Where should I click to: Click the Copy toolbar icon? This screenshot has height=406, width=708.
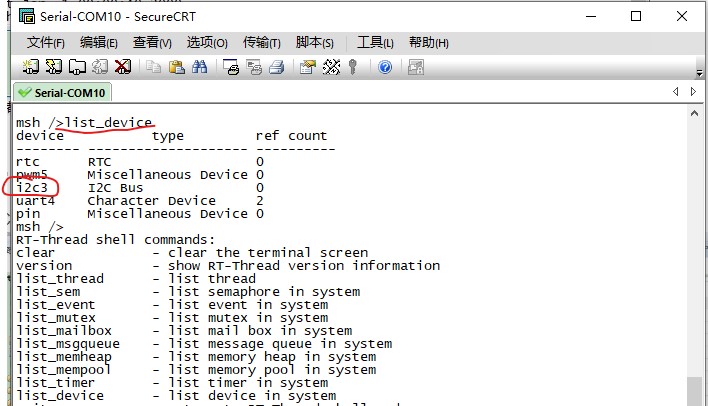154,67
